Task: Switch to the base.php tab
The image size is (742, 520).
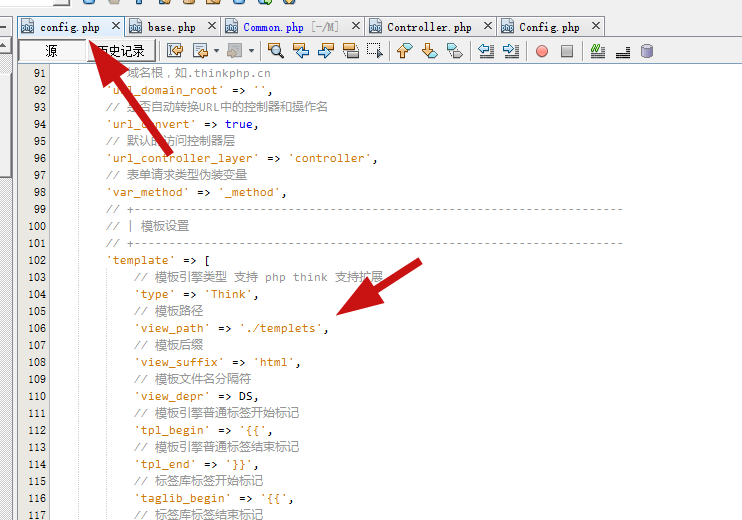Action: click(x=172, y=27)
